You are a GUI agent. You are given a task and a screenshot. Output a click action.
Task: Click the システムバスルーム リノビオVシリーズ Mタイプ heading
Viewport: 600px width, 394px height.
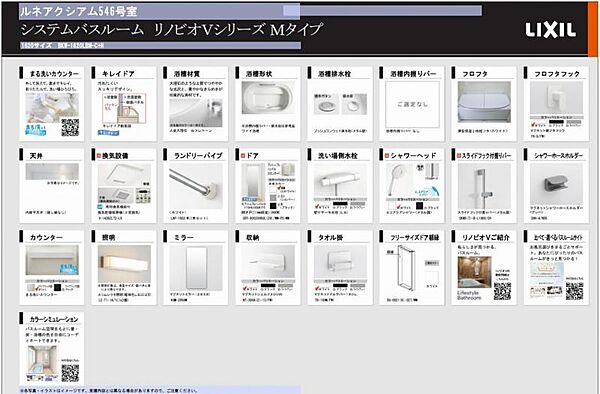[x=171, y=30]
